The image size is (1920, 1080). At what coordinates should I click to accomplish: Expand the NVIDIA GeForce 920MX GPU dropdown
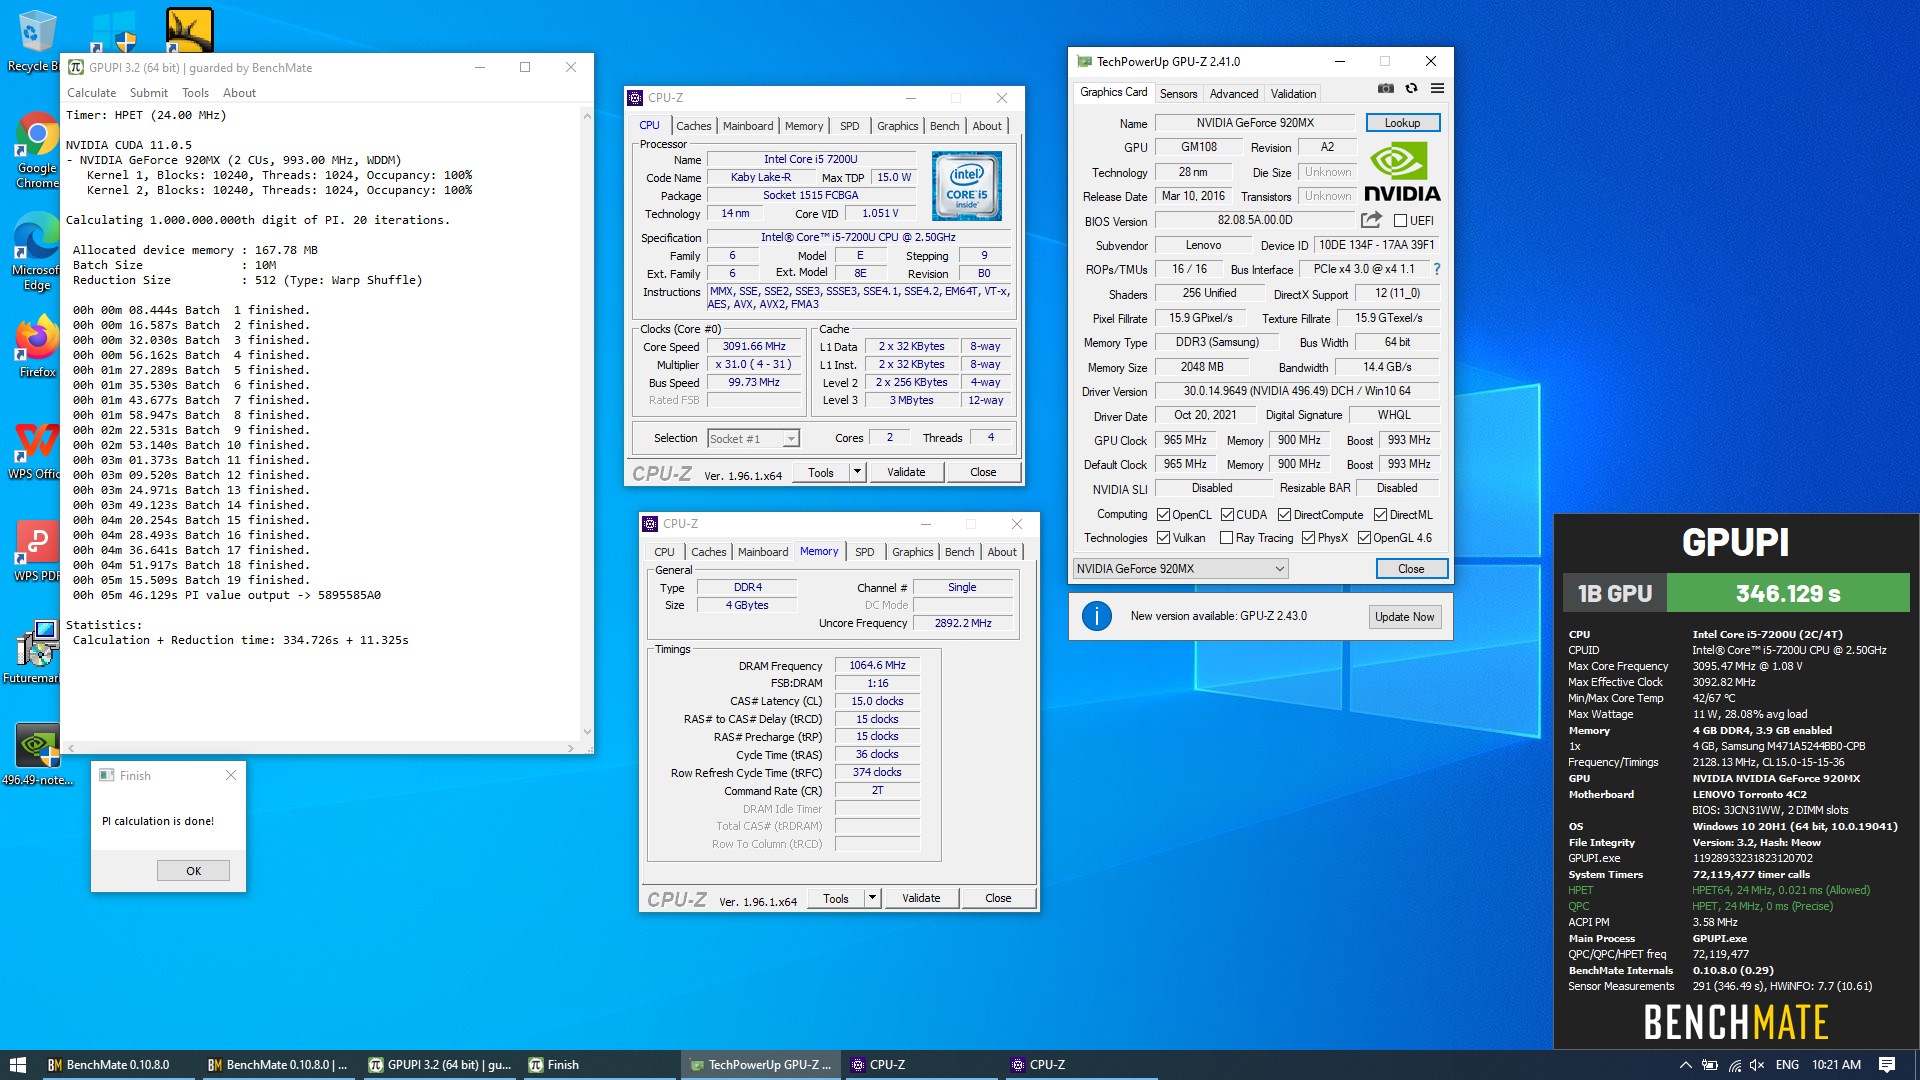pos(1180,569)
